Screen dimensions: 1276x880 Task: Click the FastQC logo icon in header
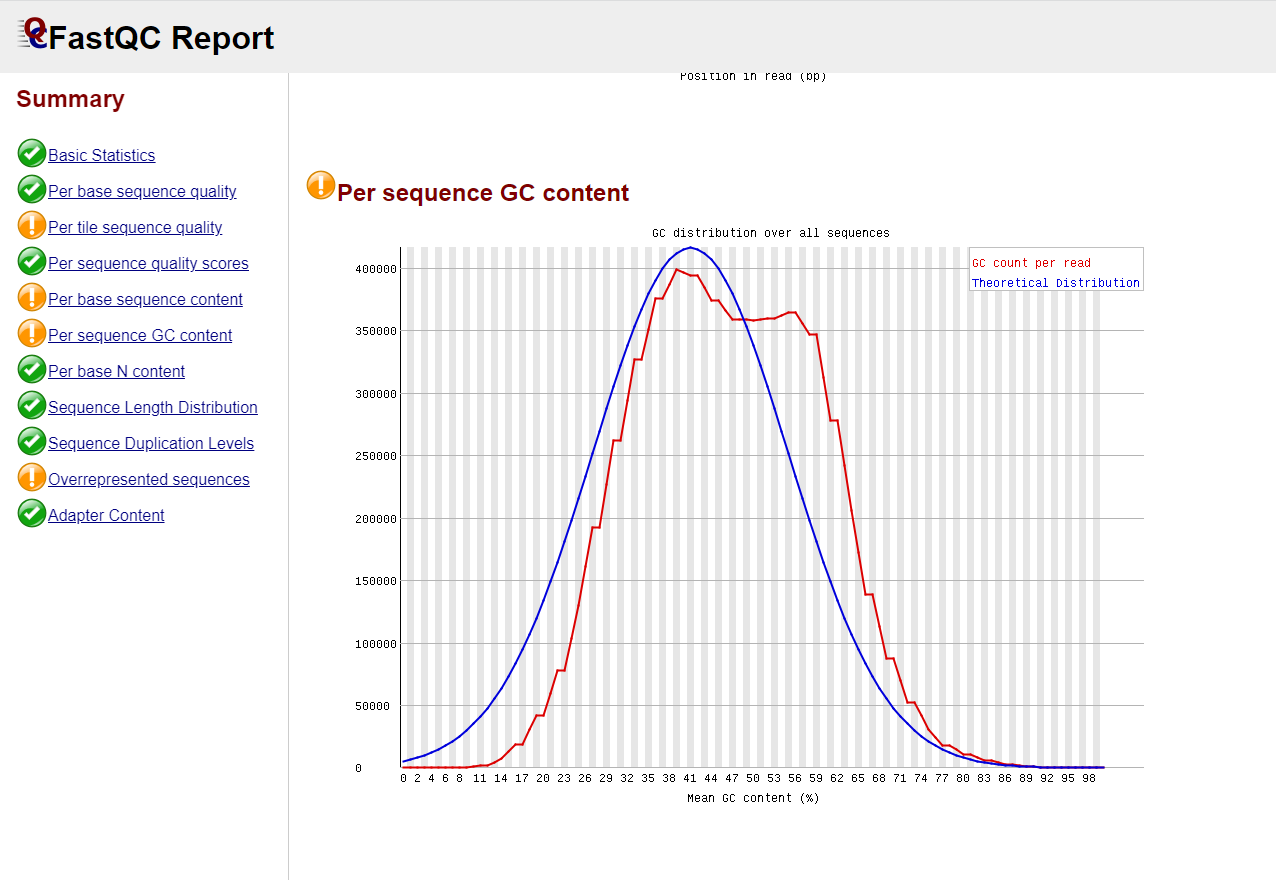[x=33, y=33]
